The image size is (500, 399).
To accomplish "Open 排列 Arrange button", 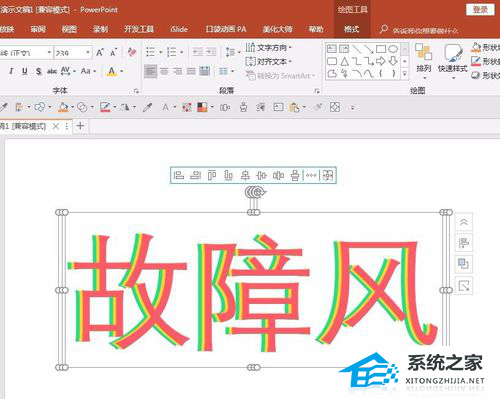I will [x=424, y=61].
